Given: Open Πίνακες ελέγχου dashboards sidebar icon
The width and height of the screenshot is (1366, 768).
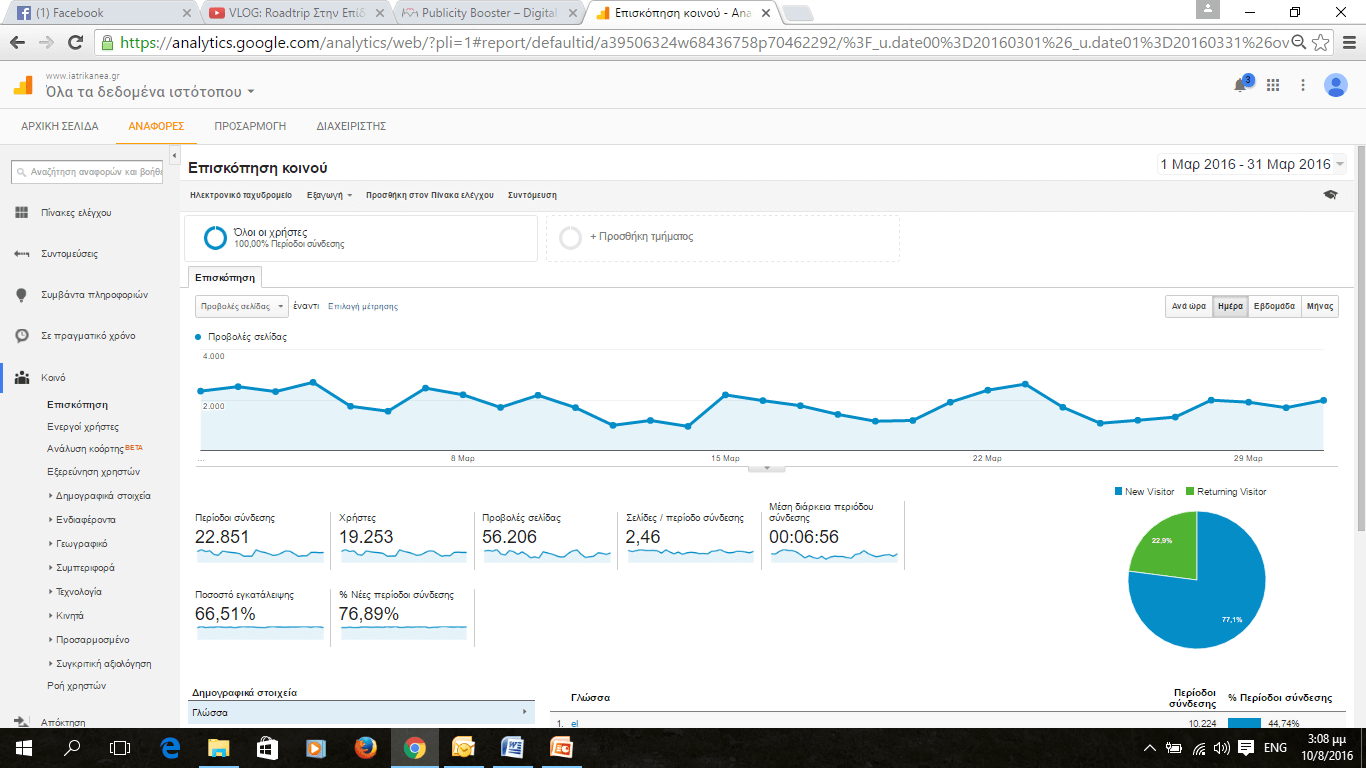Looking at the screenshot, I should click(22, 213).
